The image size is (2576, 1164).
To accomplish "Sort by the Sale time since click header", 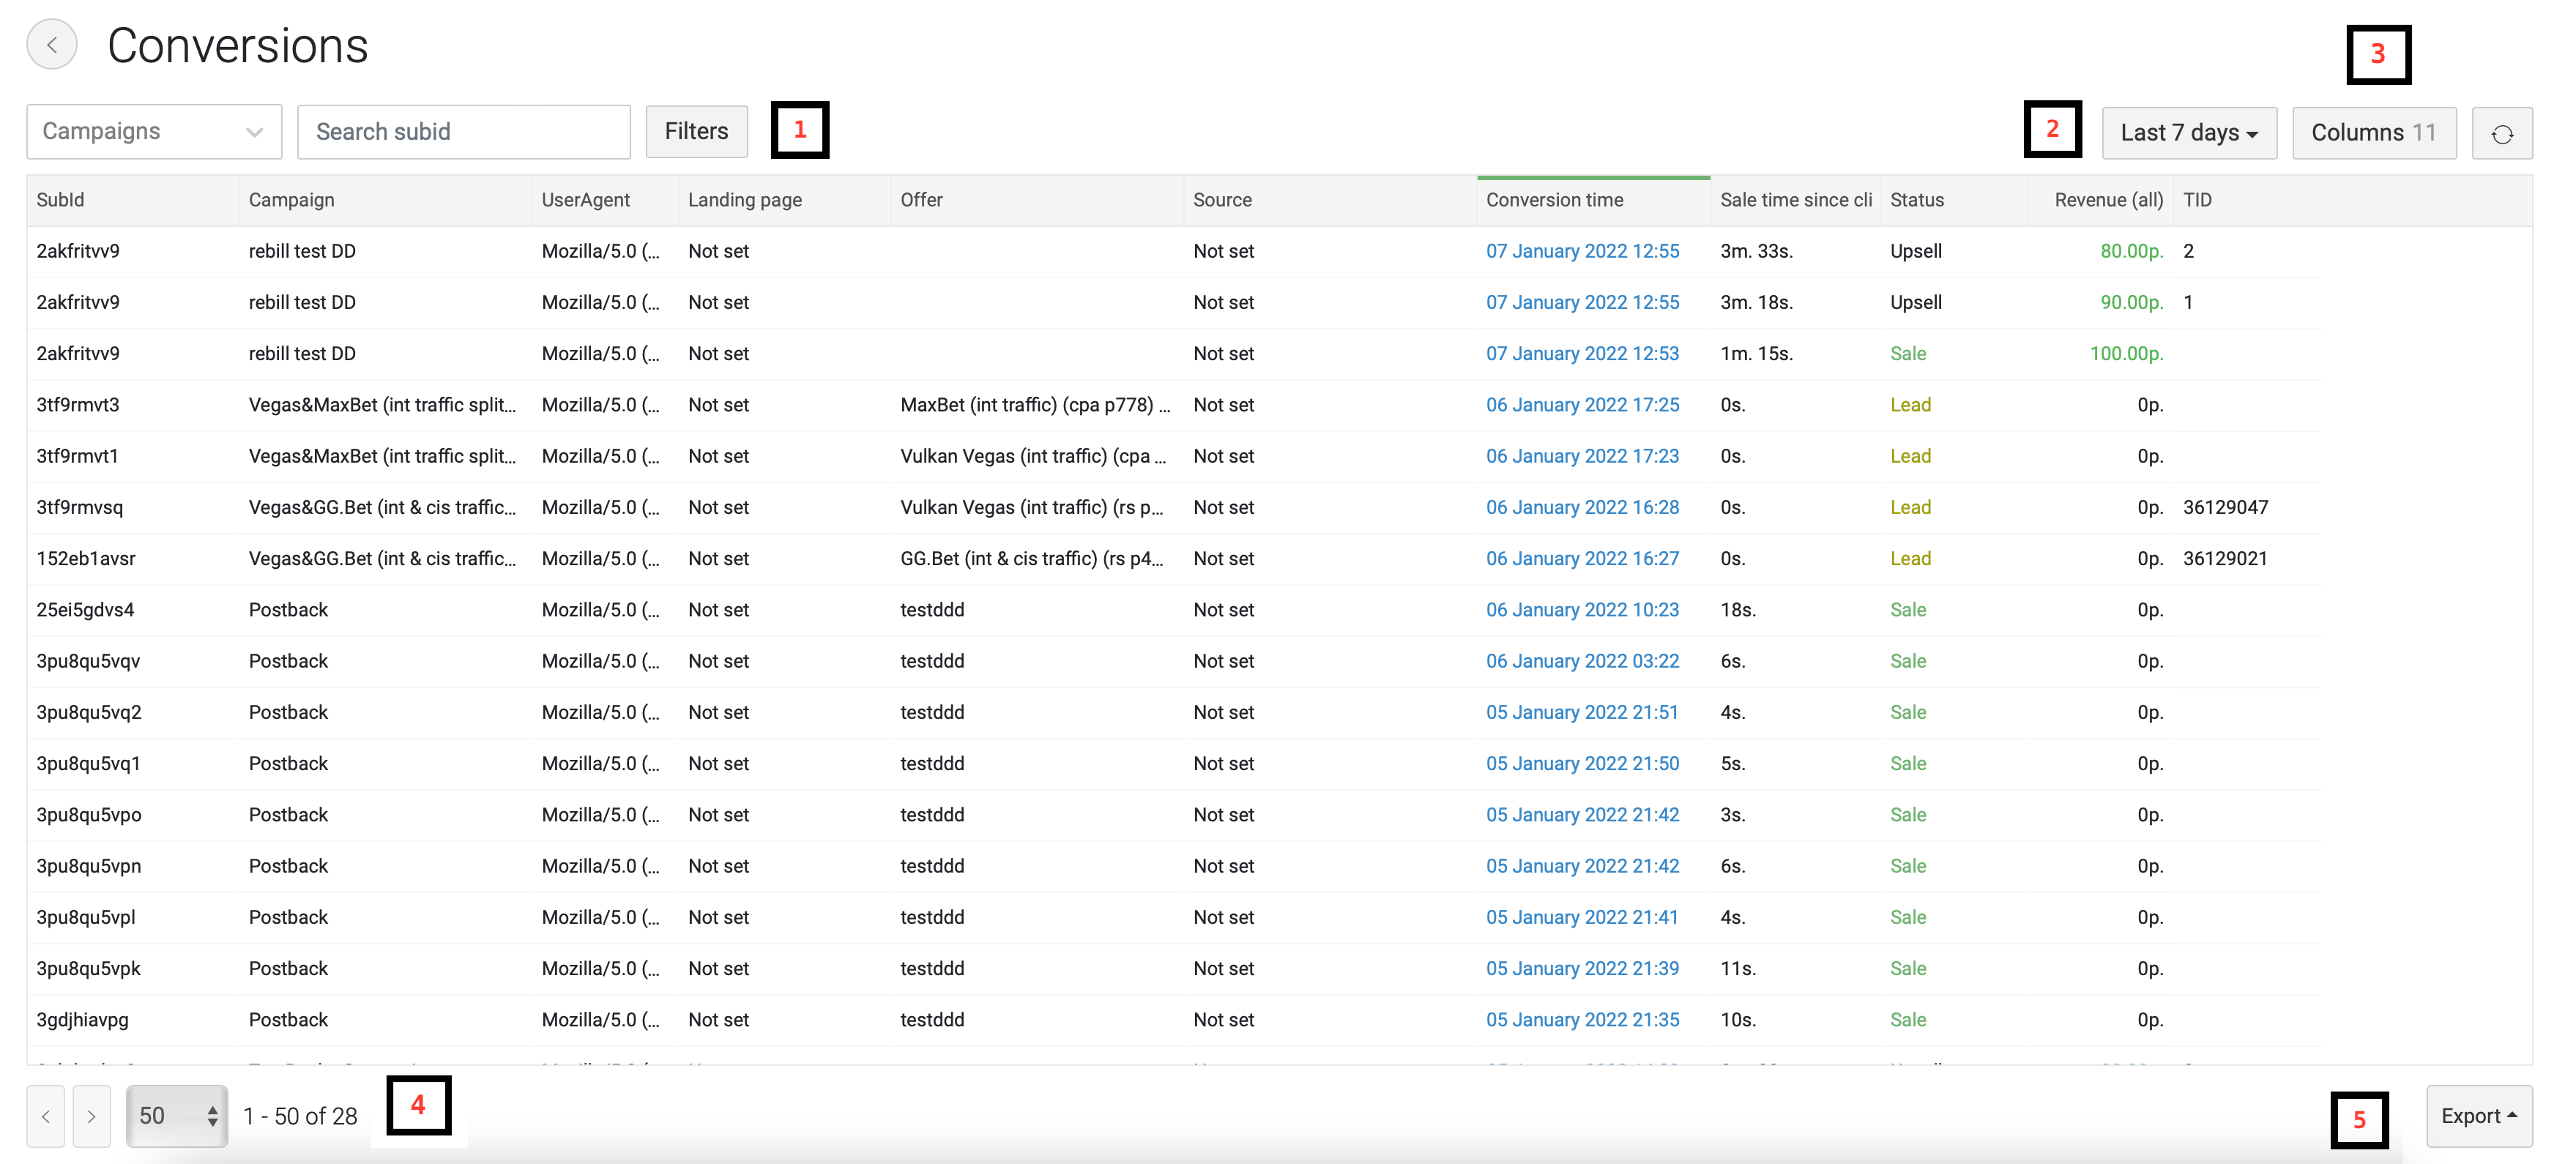I will 1796,200.
